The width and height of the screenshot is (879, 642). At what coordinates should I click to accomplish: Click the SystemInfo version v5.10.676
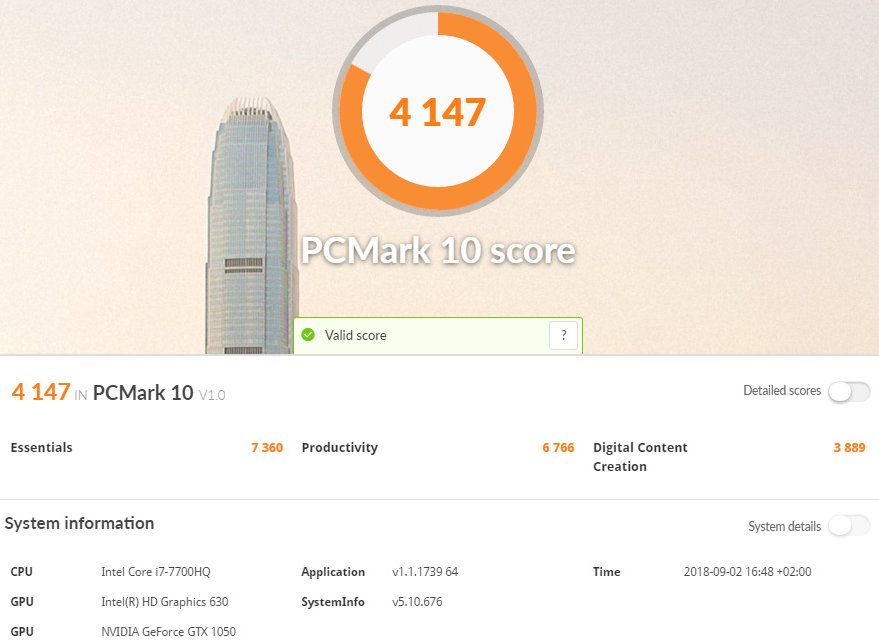pos(417,602)
